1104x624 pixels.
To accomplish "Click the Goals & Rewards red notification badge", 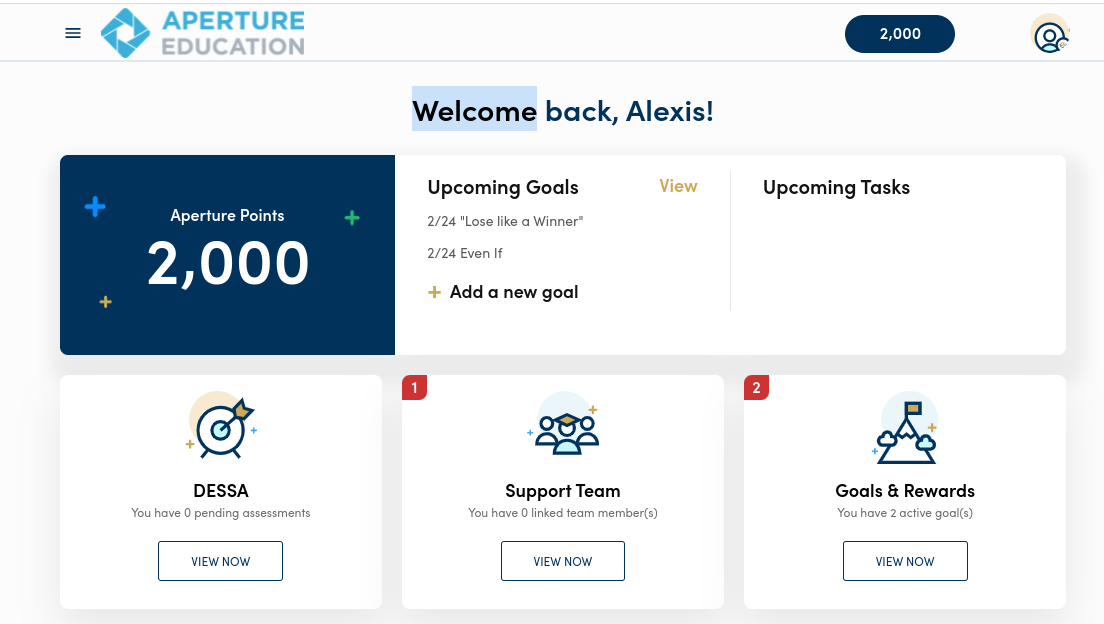I will click(x=756, y=387).
